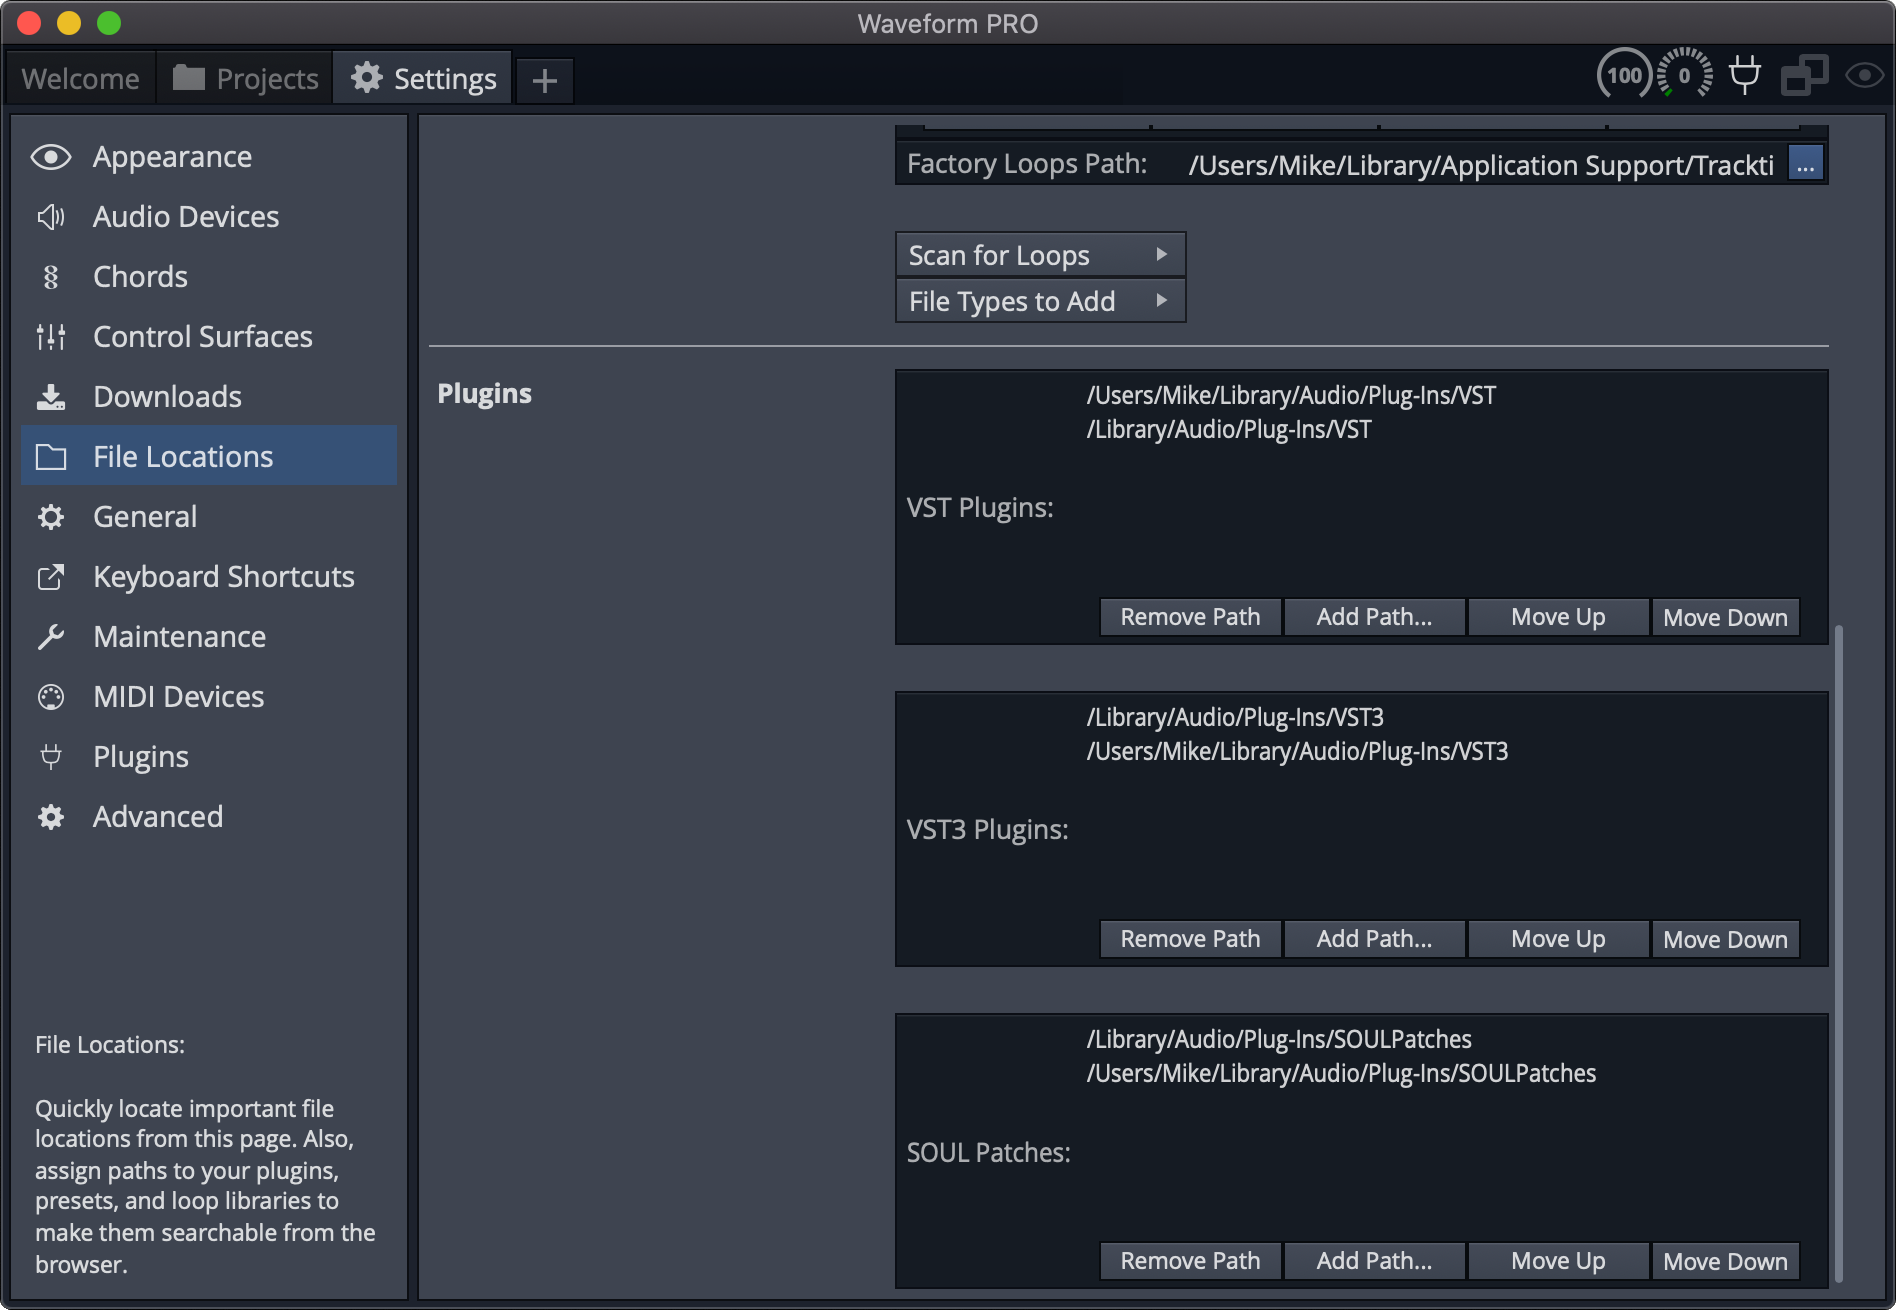Add Path to VST Plugins list
The width and height of the screenshot is (1896, 1310).
[x=1374, y=617]
